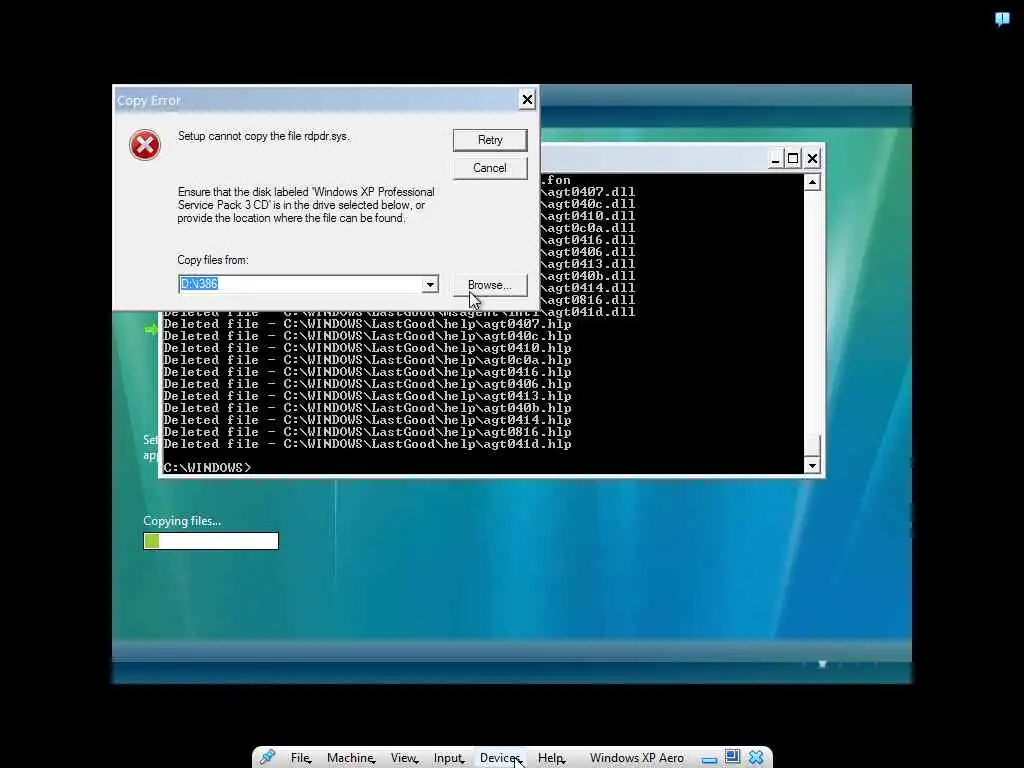The image size is (1024, 768).
Task: Close the command prompt window
Action: tap(812, 159)
